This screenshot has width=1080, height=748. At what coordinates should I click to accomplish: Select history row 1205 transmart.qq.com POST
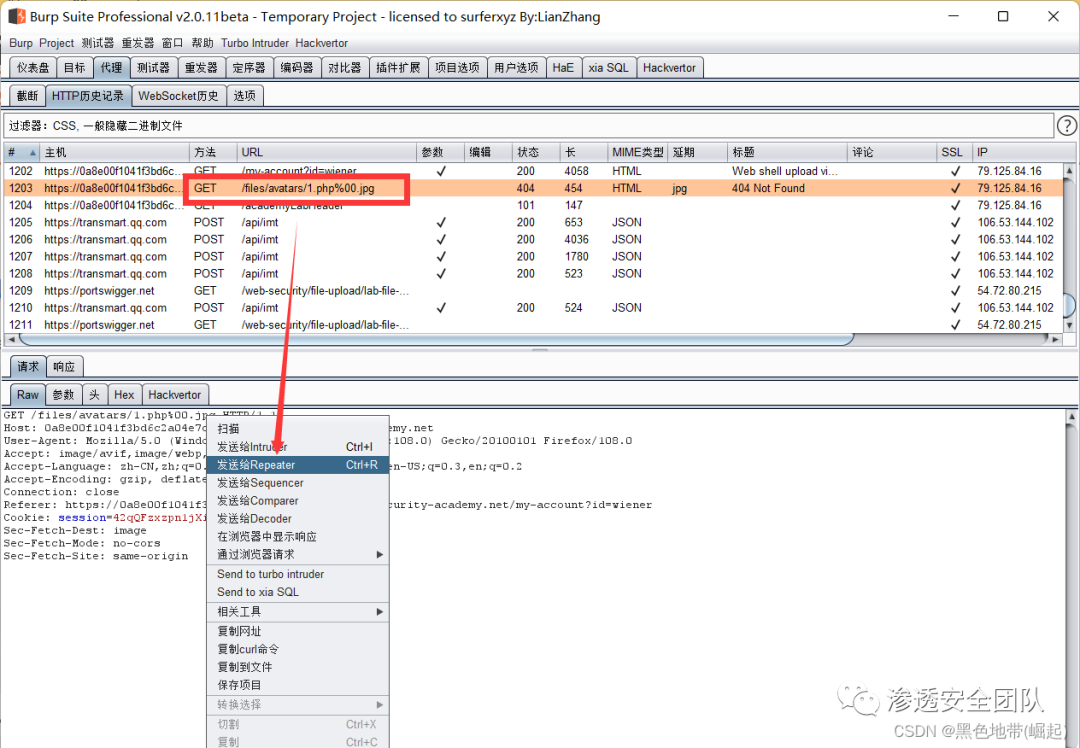pos(534,222)
